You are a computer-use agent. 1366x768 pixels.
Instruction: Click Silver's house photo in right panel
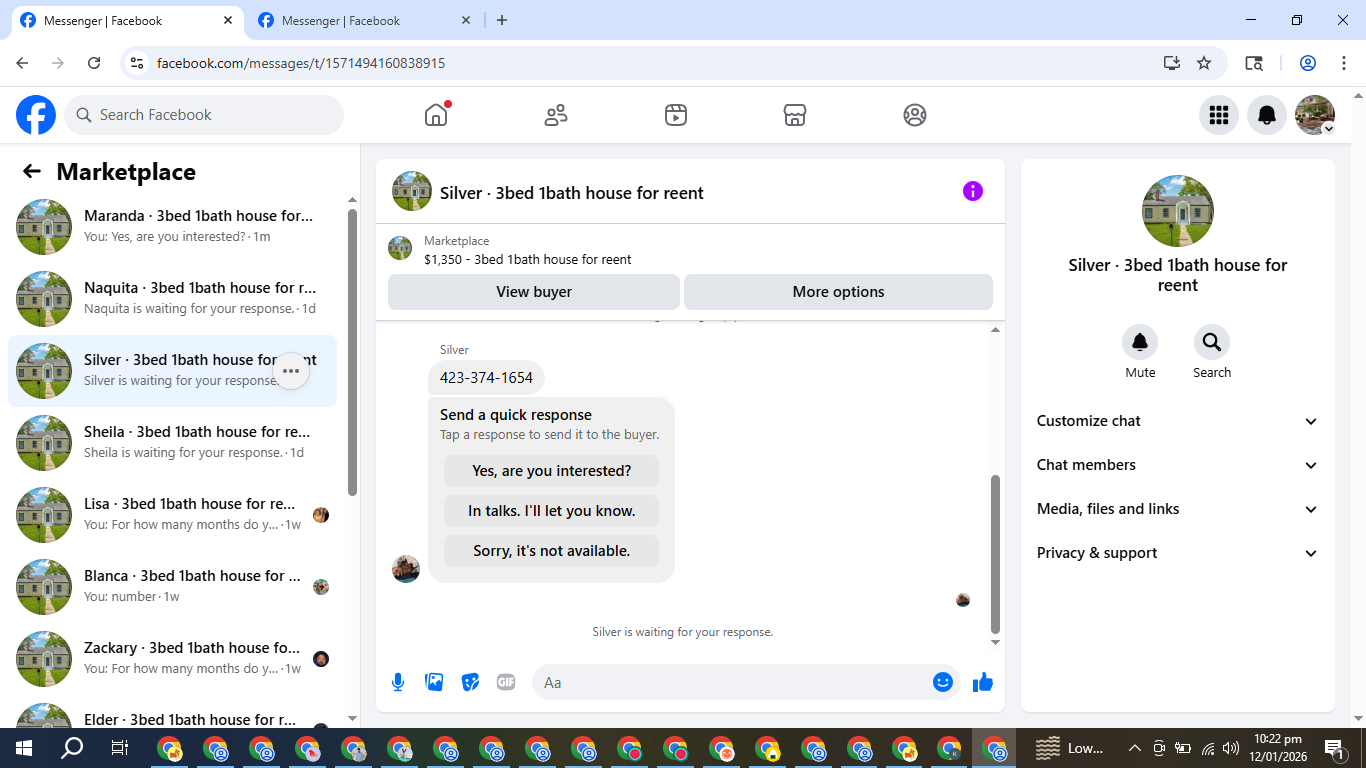1178,211
